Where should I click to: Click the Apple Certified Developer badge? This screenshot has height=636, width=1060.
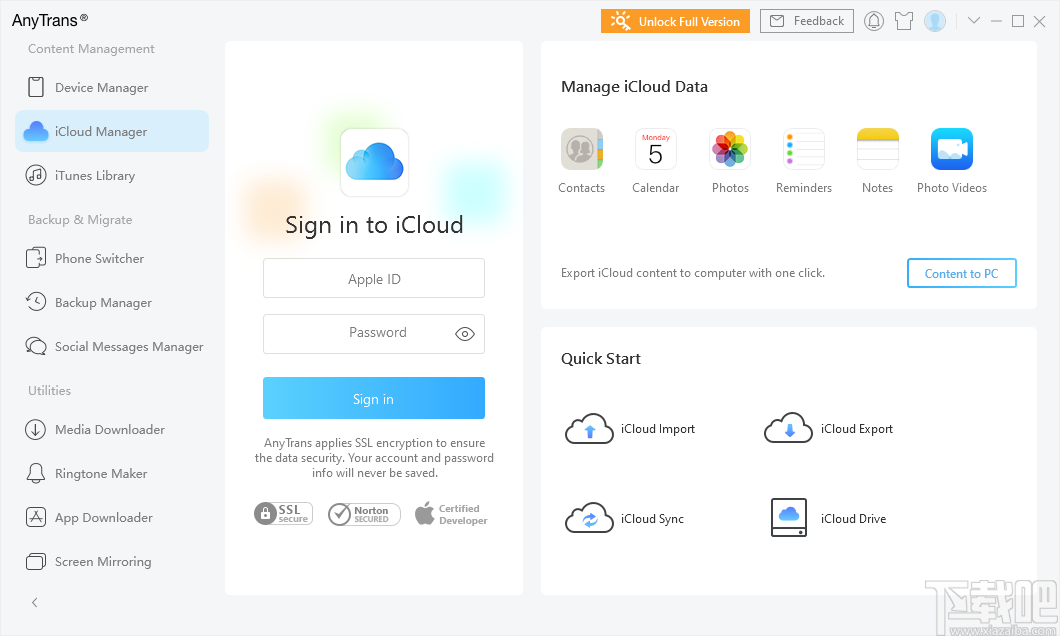[451, 514]
